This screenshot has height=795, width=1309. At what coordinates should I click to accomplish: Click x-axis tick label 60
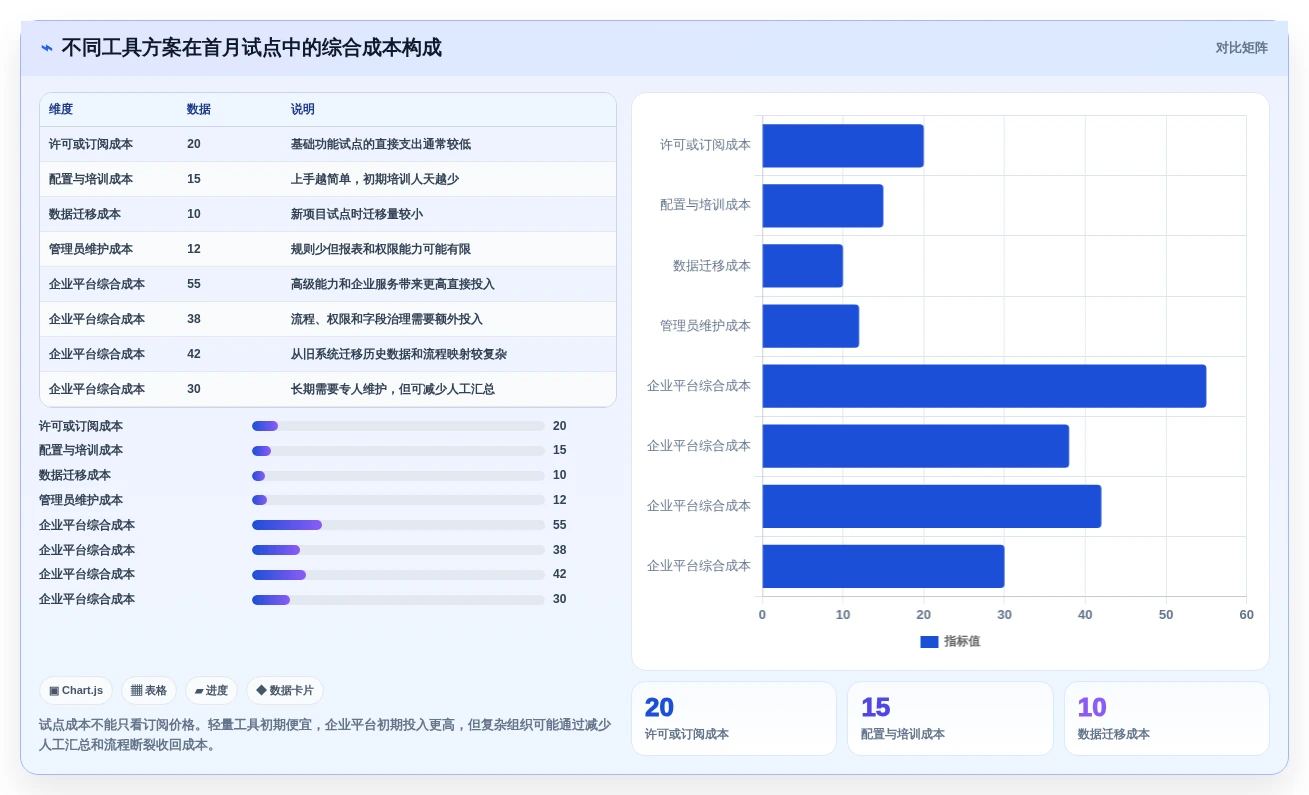[1246, 615]
